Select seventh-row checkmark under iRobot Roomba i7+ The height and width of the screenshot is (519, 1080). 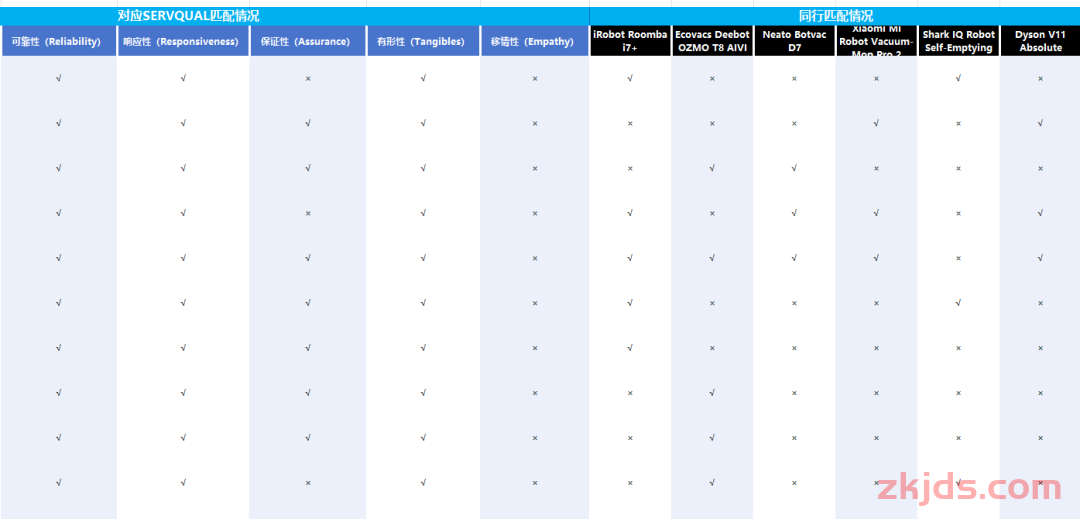[630, 348]
